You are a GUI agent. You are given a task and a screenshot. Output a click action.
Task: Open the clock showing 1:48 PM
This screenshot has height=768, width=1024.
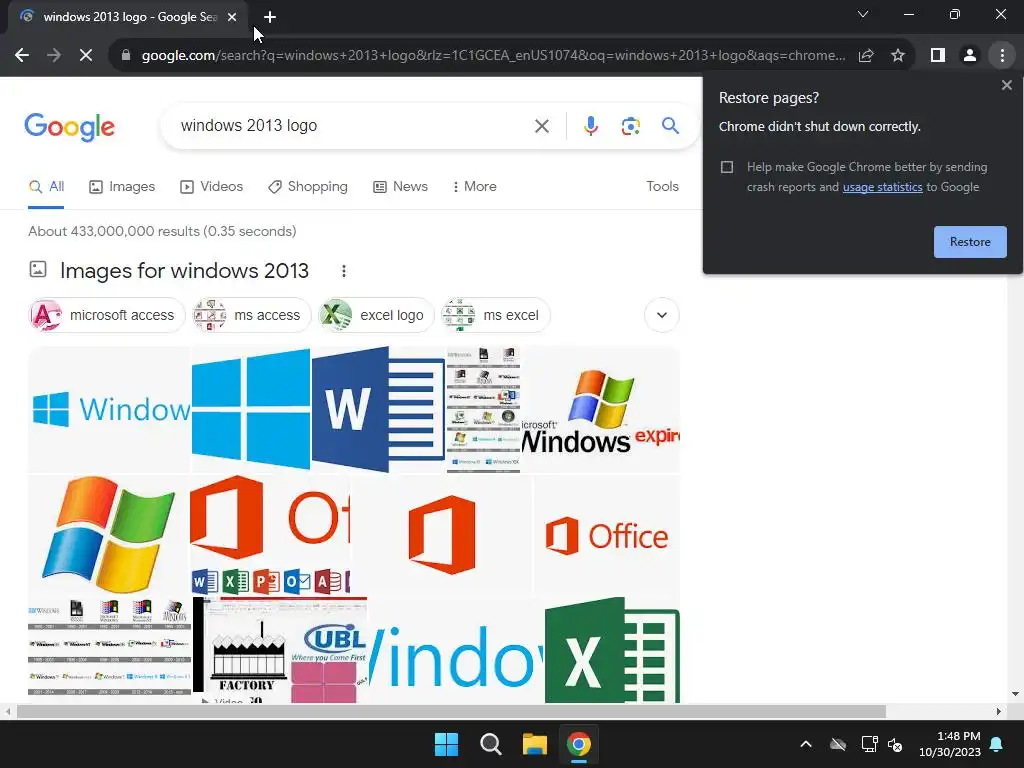pos(950,744)
